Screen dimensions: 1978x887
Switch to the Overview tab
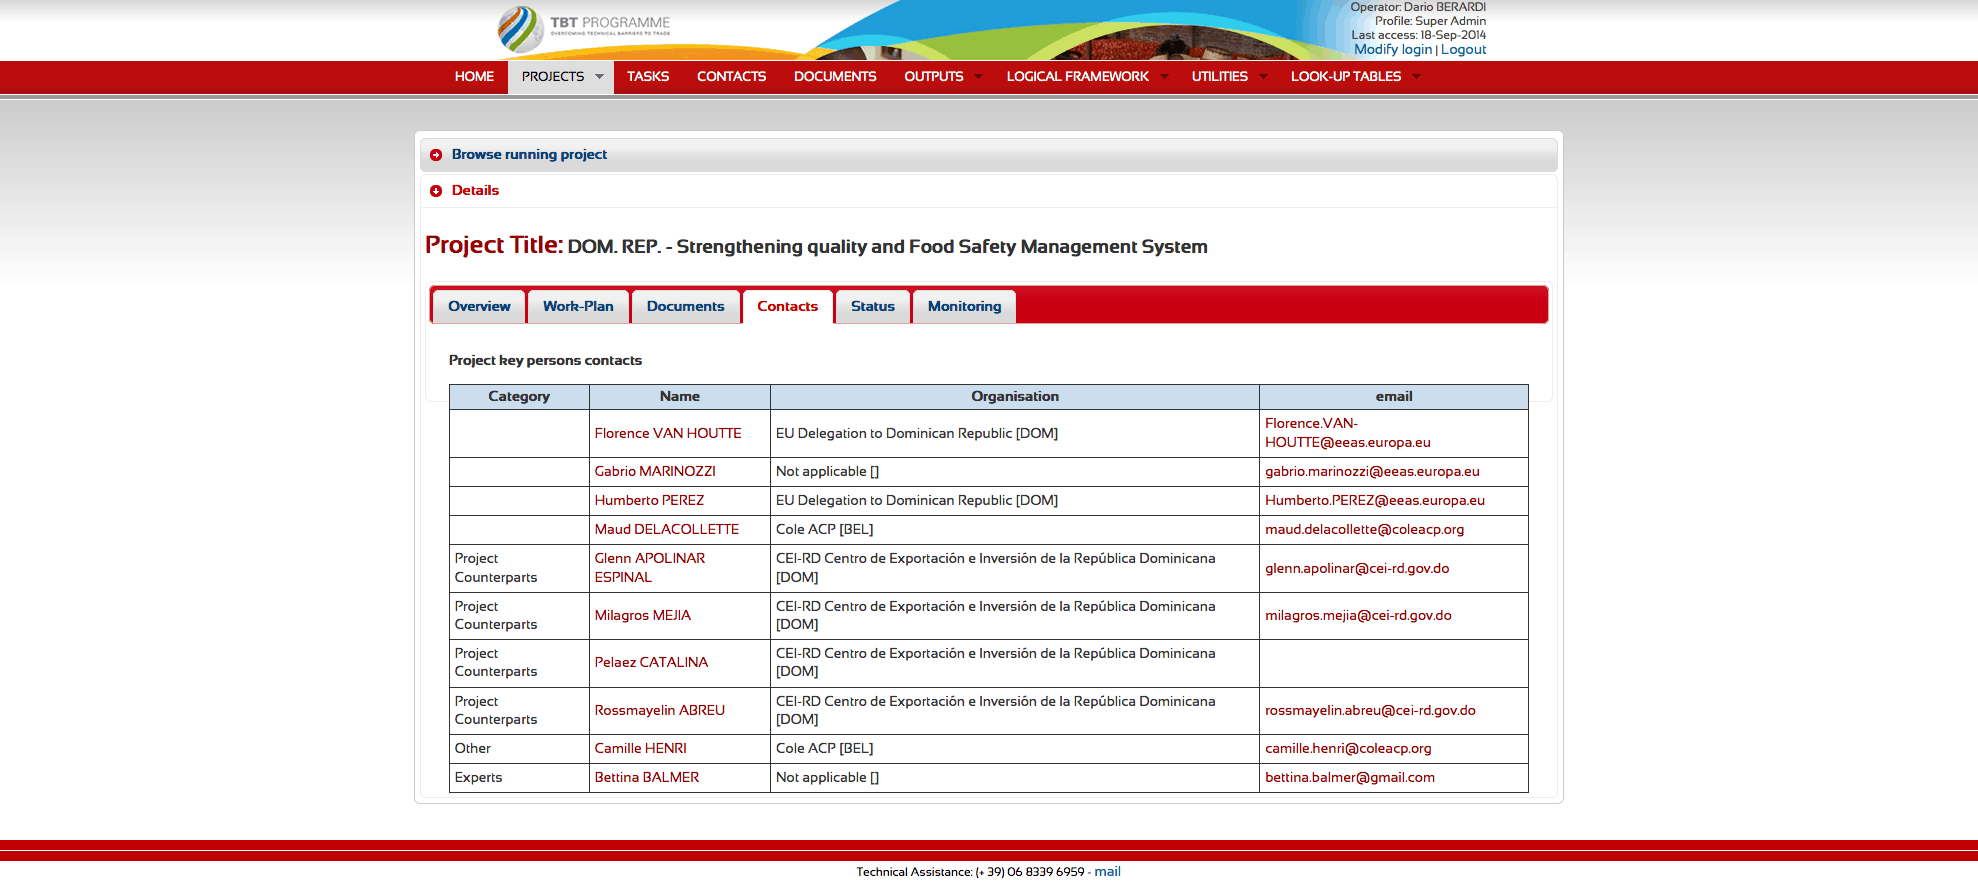[479, 307]
